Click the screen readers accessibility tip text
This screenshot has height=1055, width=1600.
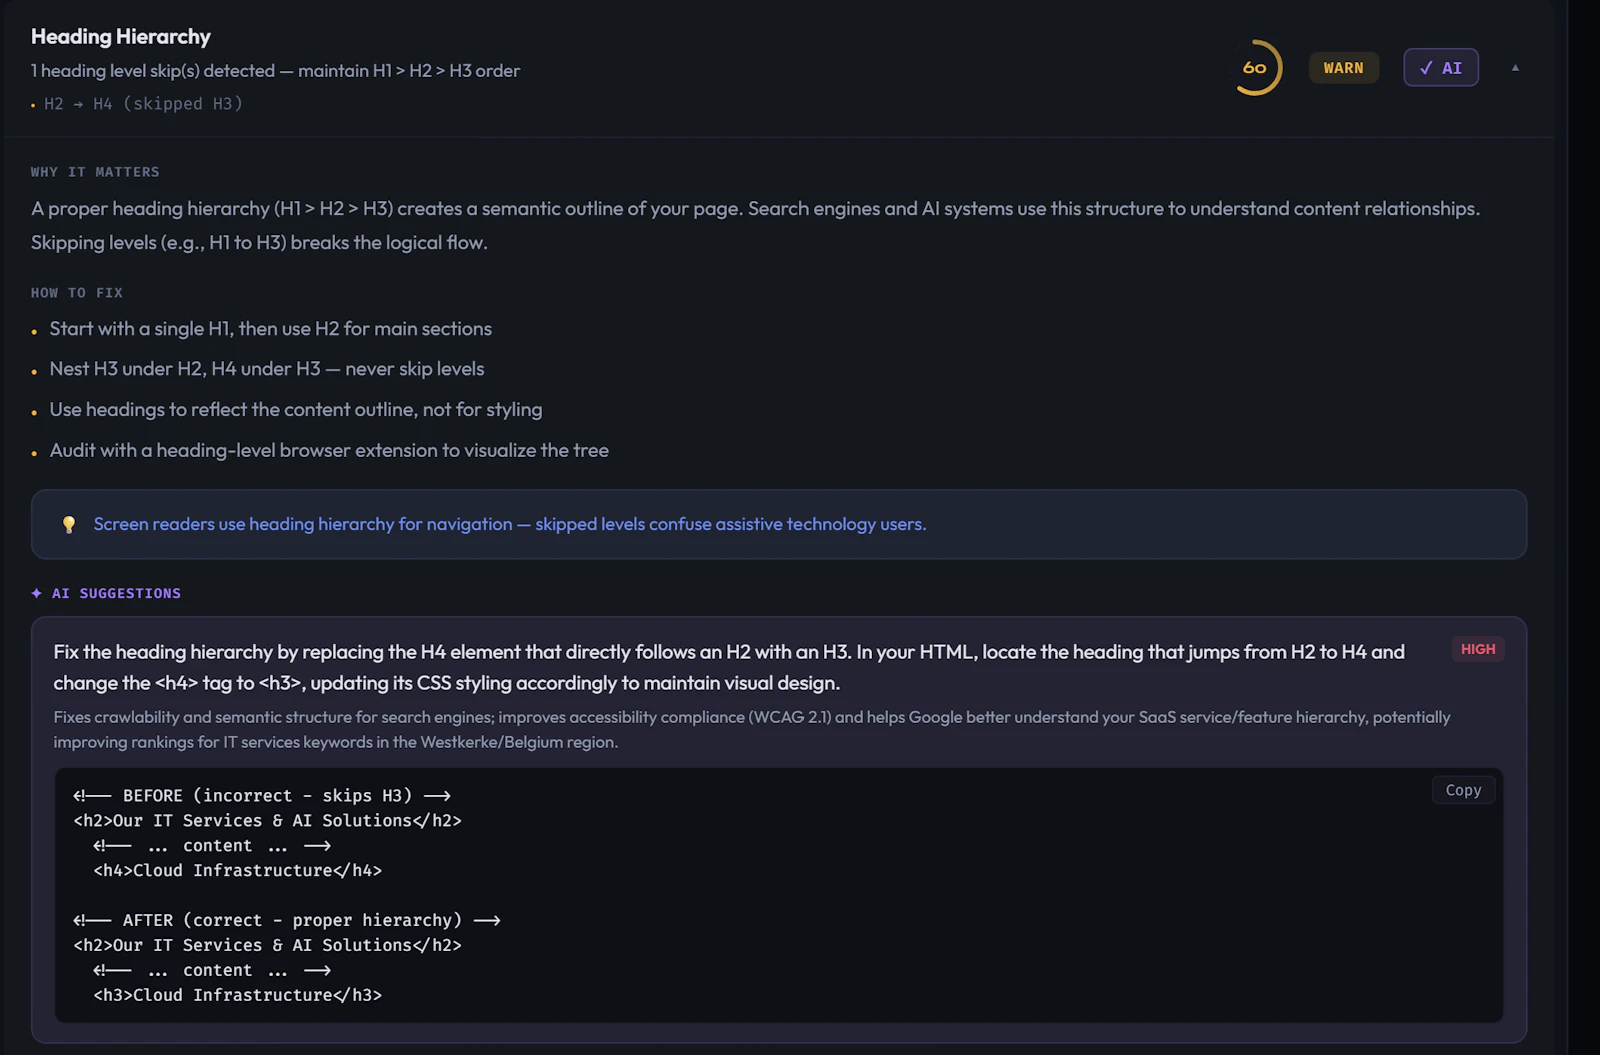509,523
